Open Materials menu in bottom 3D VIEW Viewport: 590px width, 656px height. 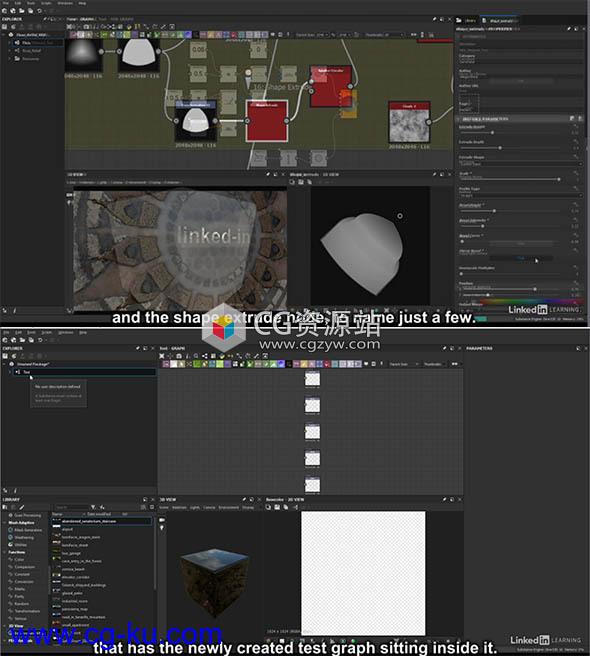click(179, 507)
